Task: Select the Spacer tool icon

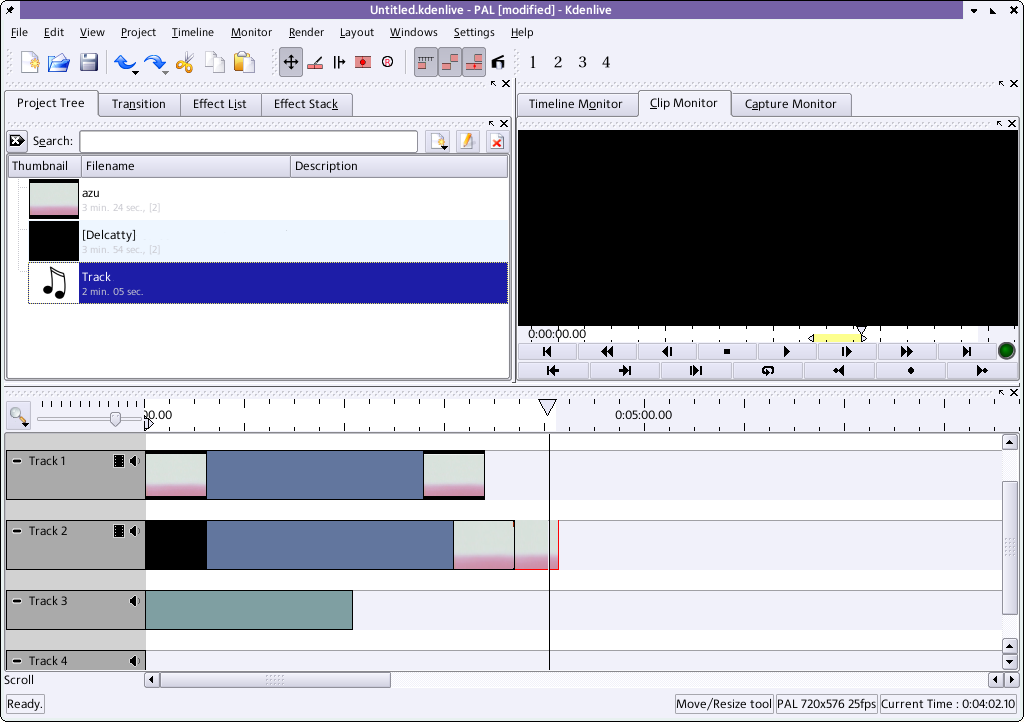Action: 339,62
